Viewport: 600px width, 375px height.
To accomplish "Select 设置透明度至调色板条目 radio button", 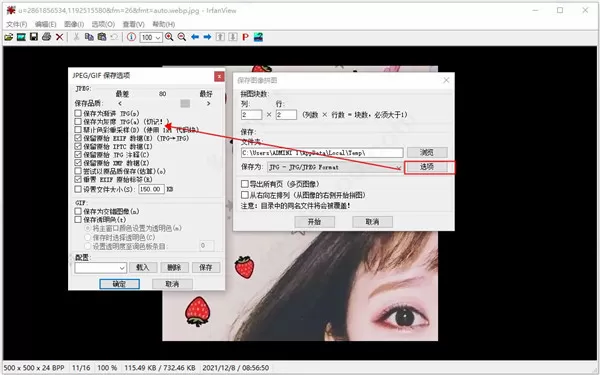I will click(88, 246).
